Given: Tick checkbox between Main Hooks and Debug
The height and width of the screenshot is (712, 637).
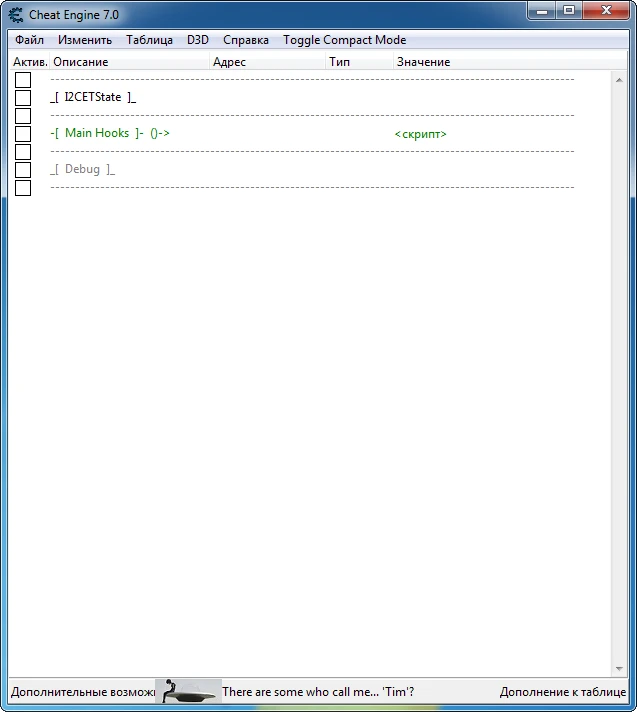Looking at the screenshot, I should (x=23, y=152).
